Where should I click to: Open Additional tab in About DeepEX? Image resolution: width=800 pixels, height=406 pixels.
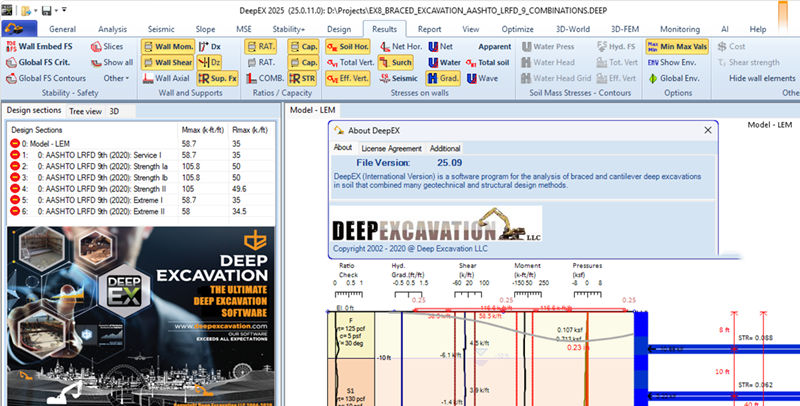click(x=445, y=148)
